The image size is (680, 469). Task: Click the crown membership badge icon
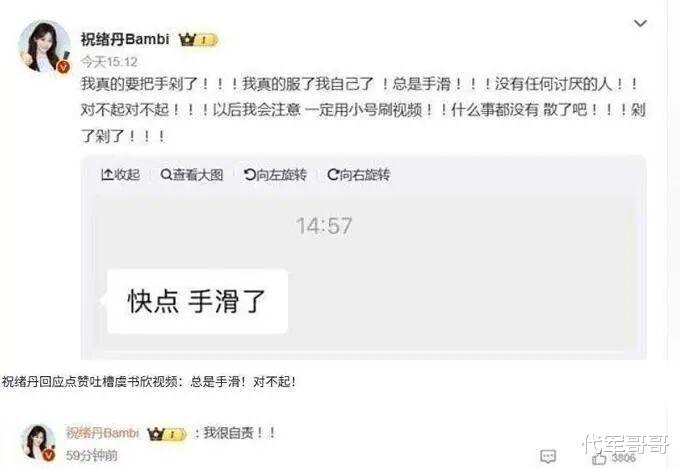point(198,40)
